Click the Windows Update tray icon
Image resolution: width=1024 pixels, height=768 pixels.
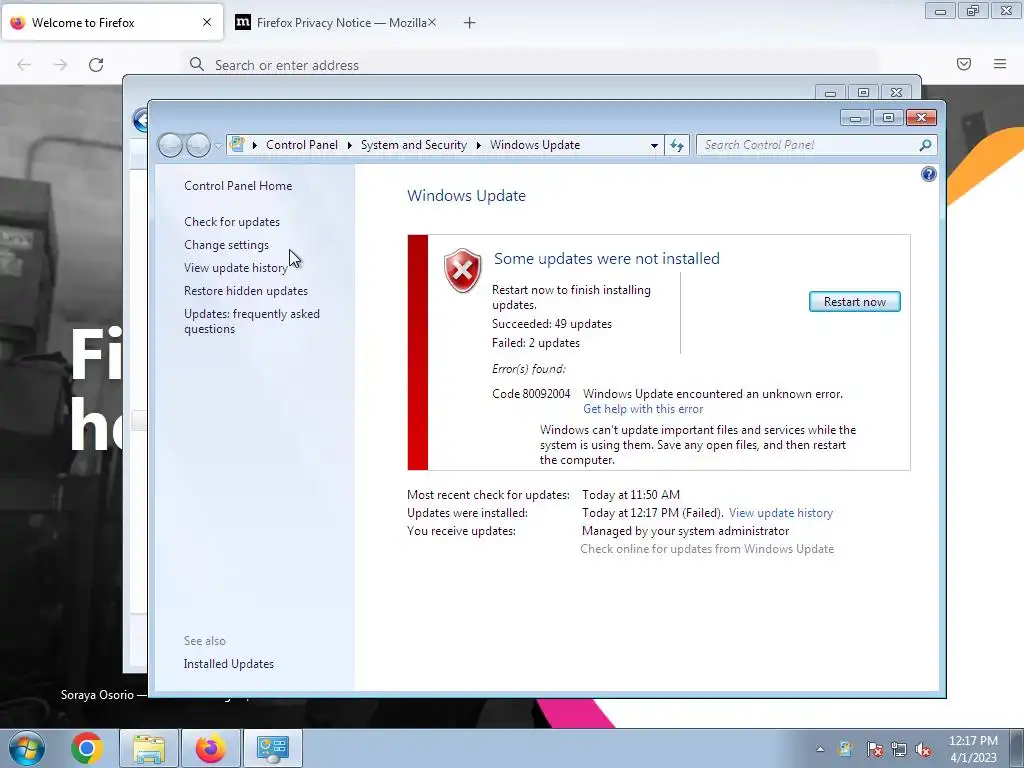point(846,750)
